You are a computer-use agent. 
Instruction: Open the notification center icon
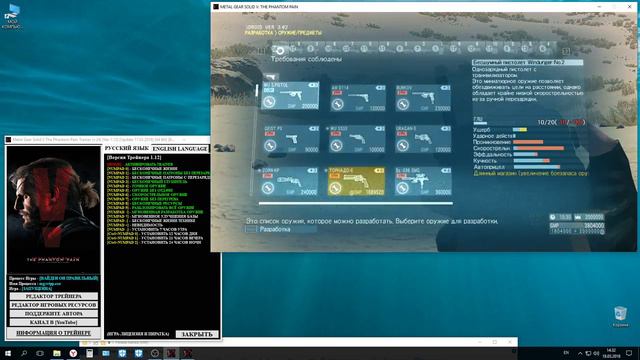[629, 353]
